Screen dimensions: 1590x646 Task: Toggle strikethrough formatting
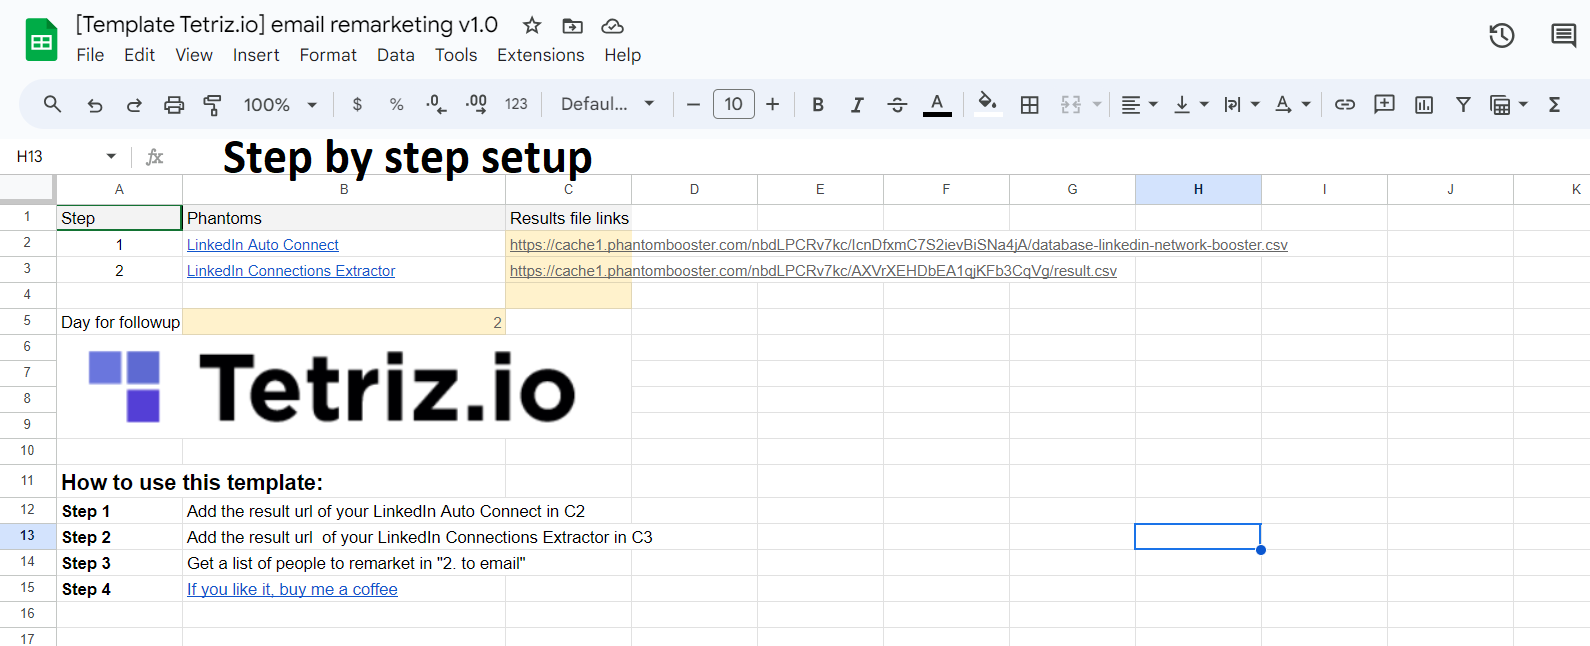point(897,104)
